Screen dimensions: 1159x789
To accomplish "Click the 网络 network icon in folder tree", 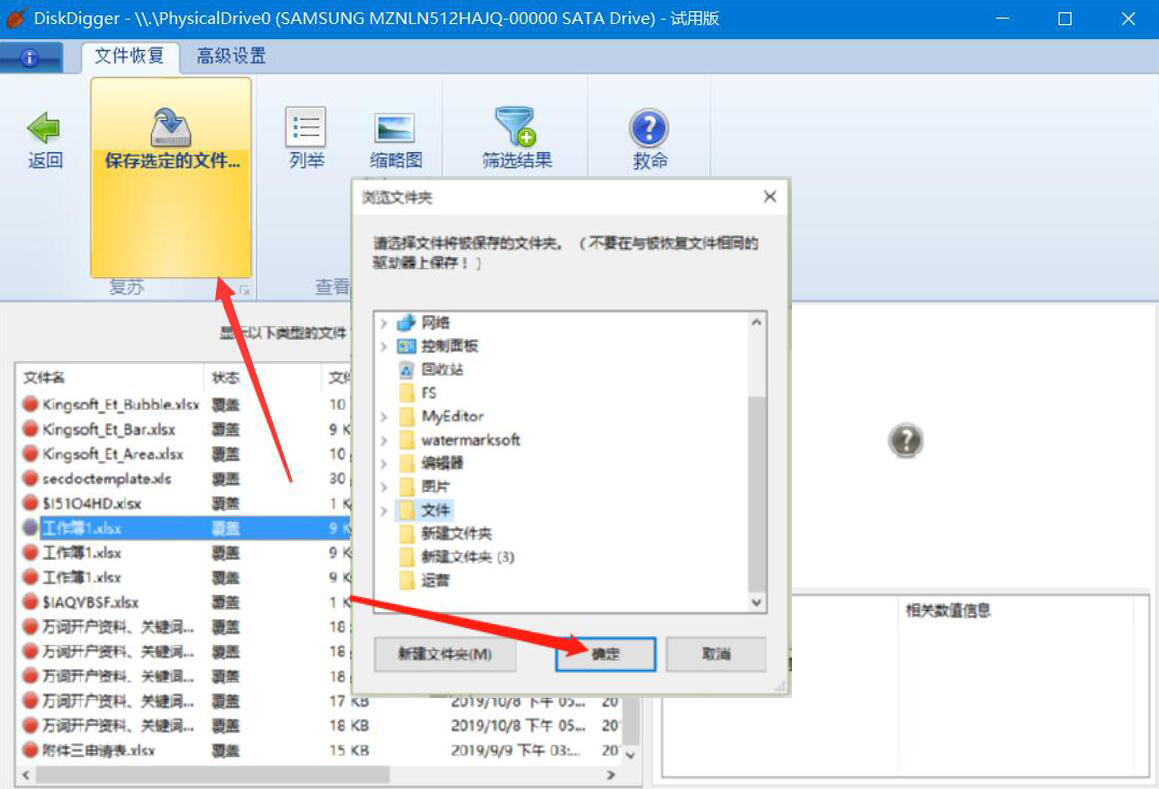I will pyautogui.click(x=407, y=322).
